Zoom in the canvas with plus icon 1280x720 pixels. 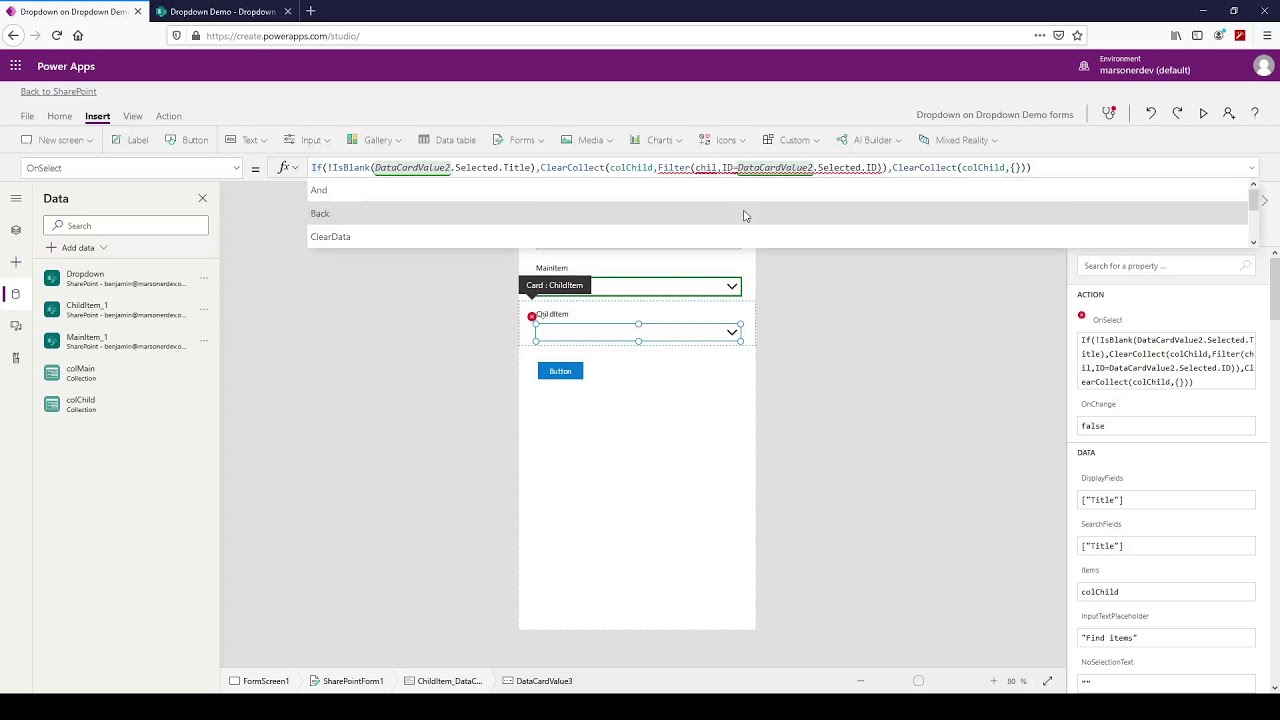pyautogui.click(x=993, y=681)
